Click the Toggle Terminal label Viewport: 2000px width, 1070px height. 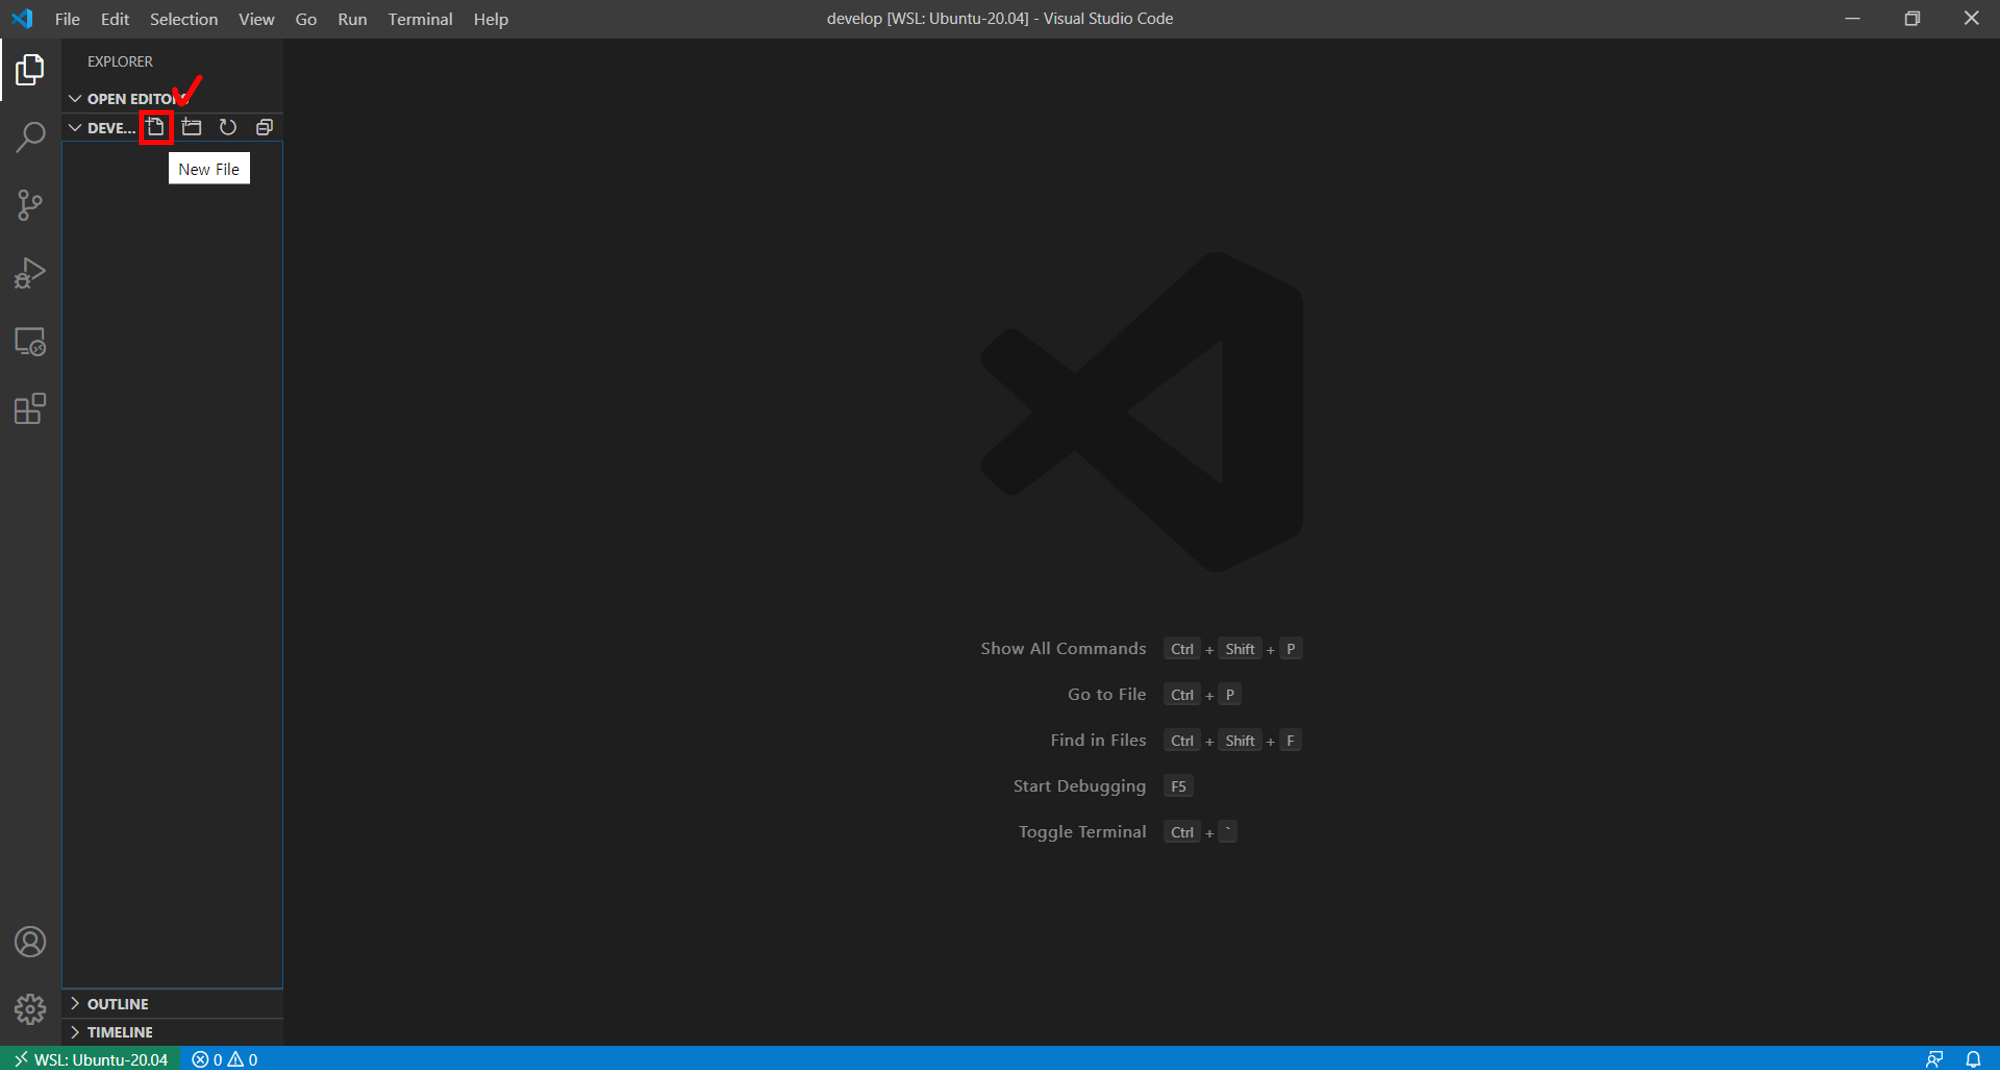[x=1082, y=832]
